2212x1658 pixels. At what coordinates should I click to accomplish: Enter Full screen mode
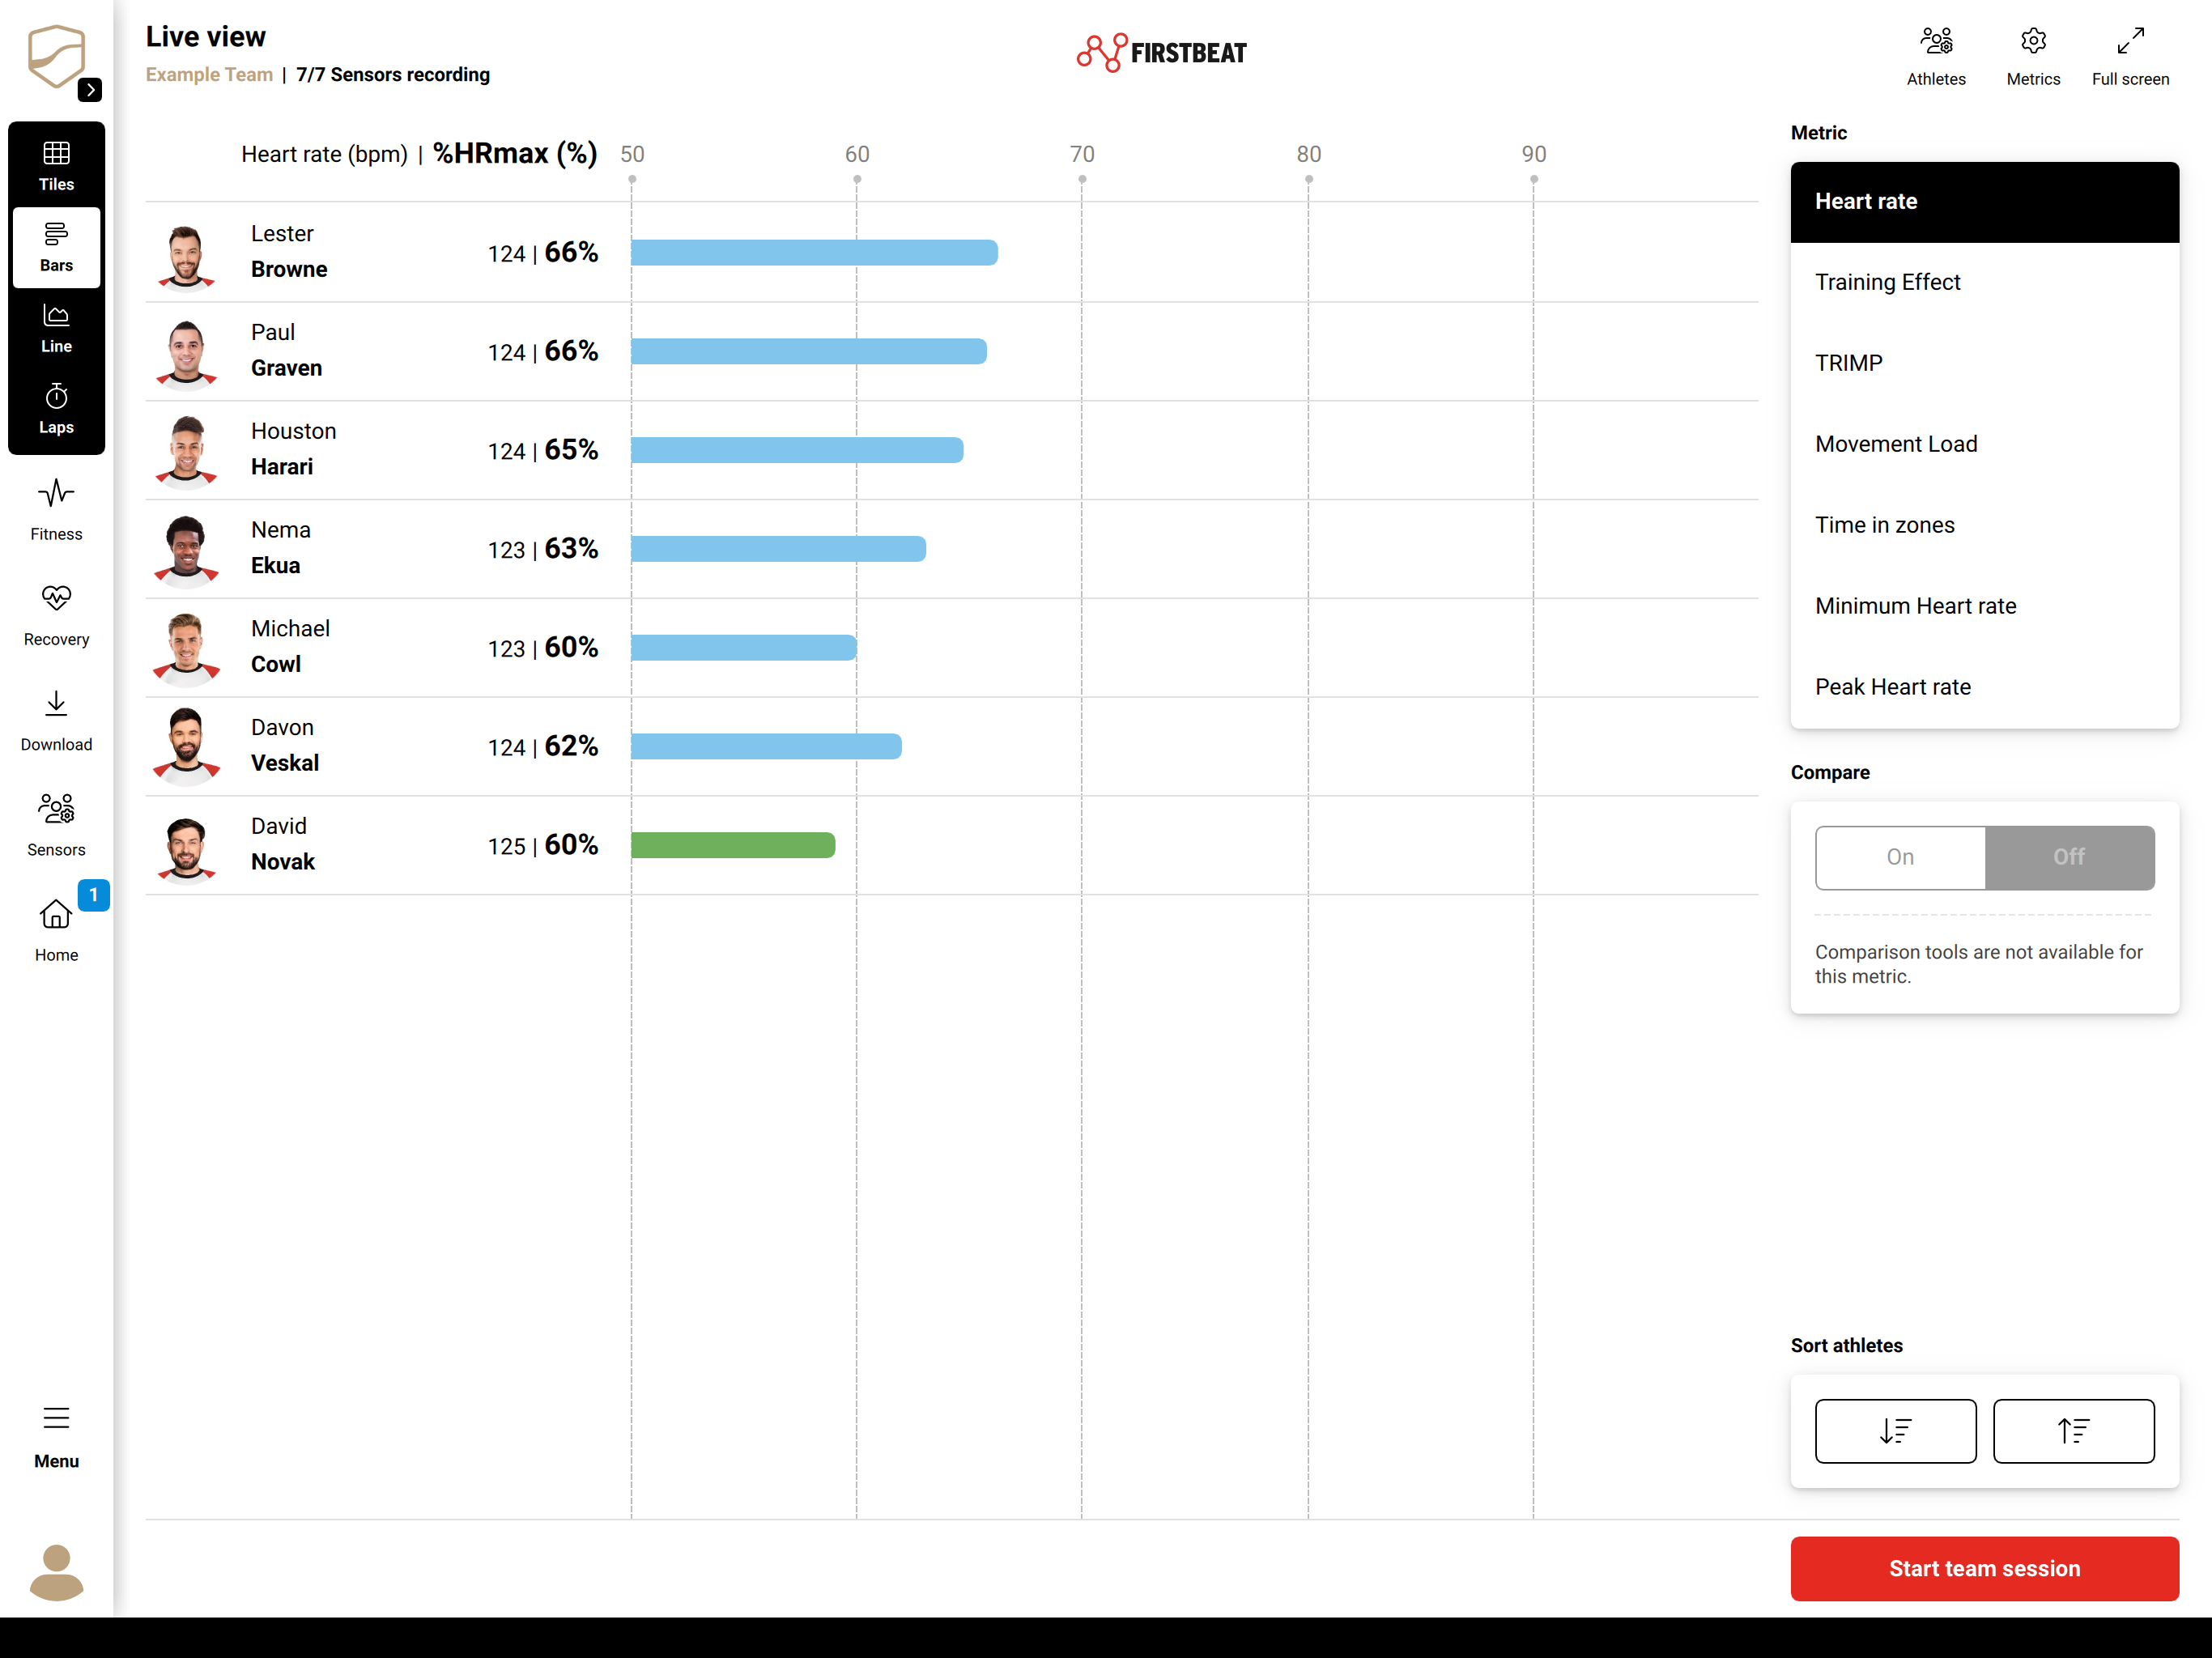coord(2130,57)
